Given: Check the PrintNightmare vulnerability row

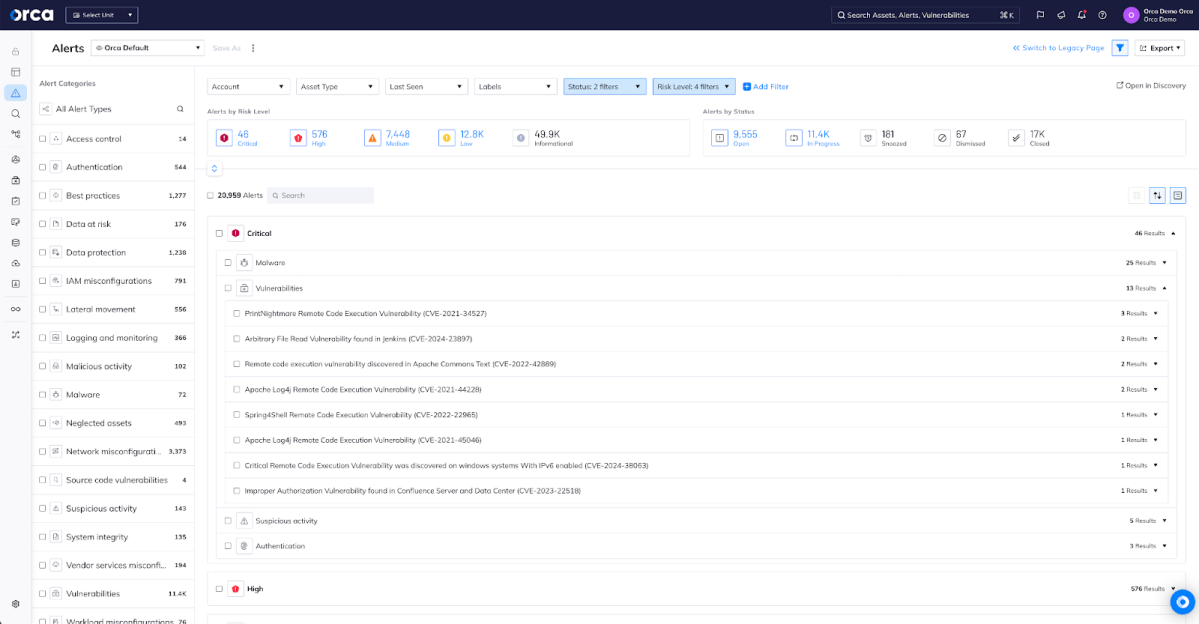Looking at the screenshot, I should click(236, 314).
